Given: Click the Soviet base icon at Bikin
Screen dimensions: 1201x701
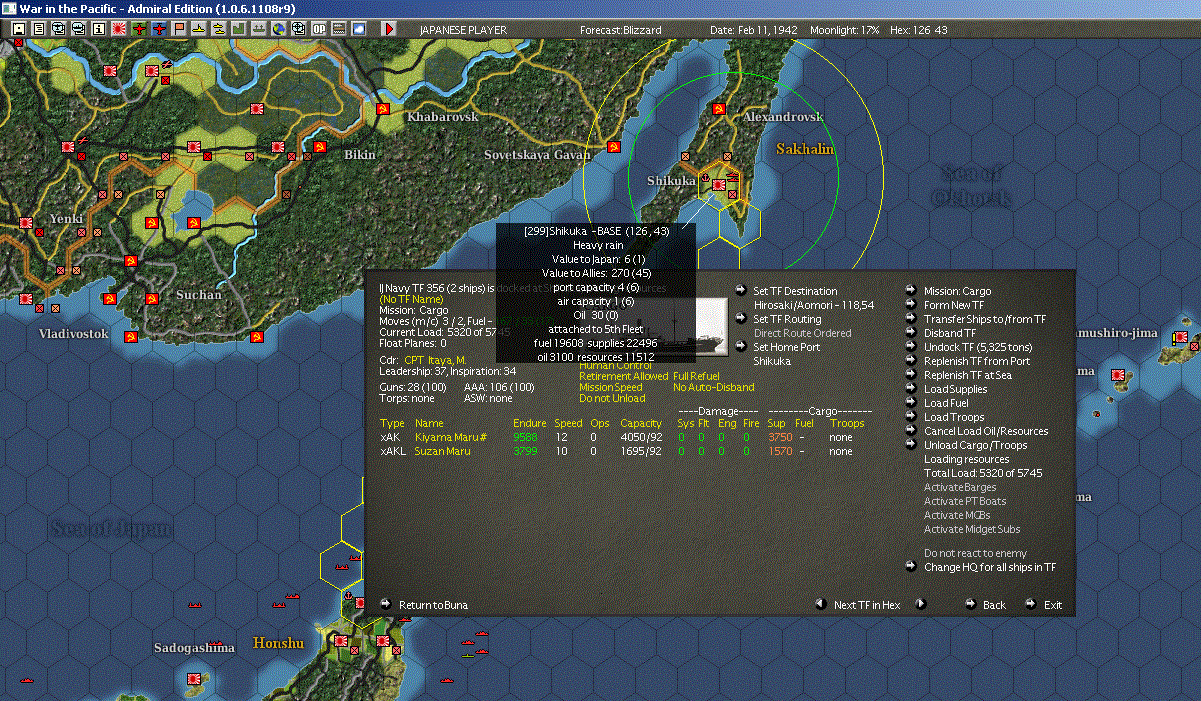Looking at the screenshot, I should 321,147.
